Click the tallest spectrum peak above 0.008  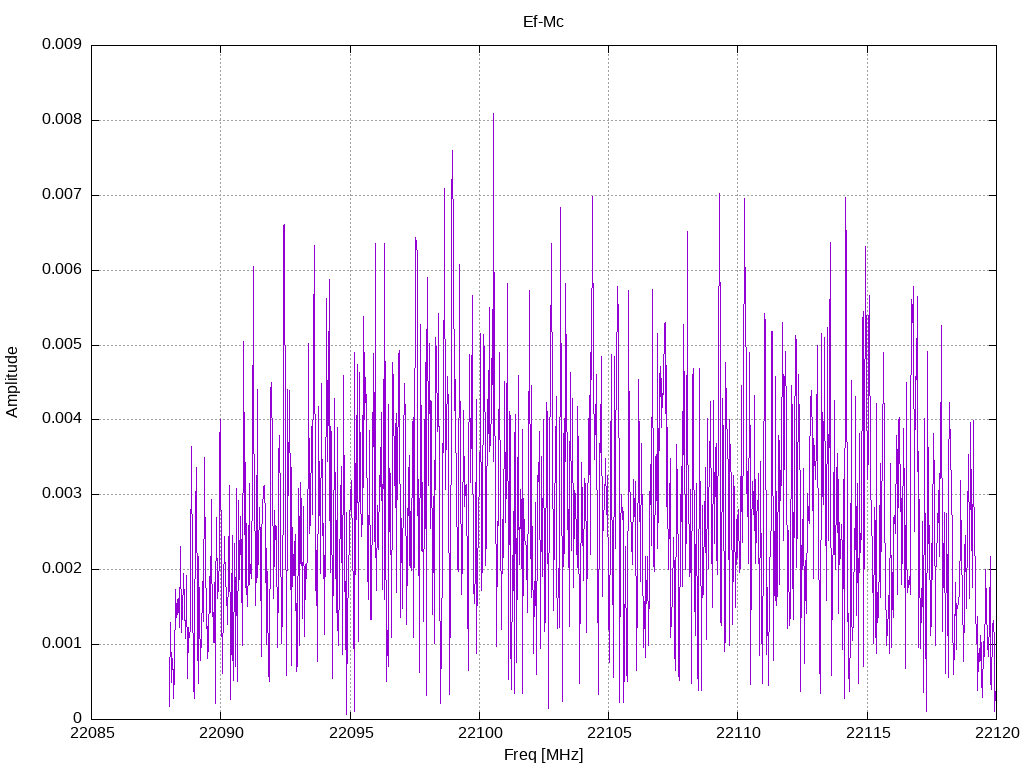pos(493,115)
